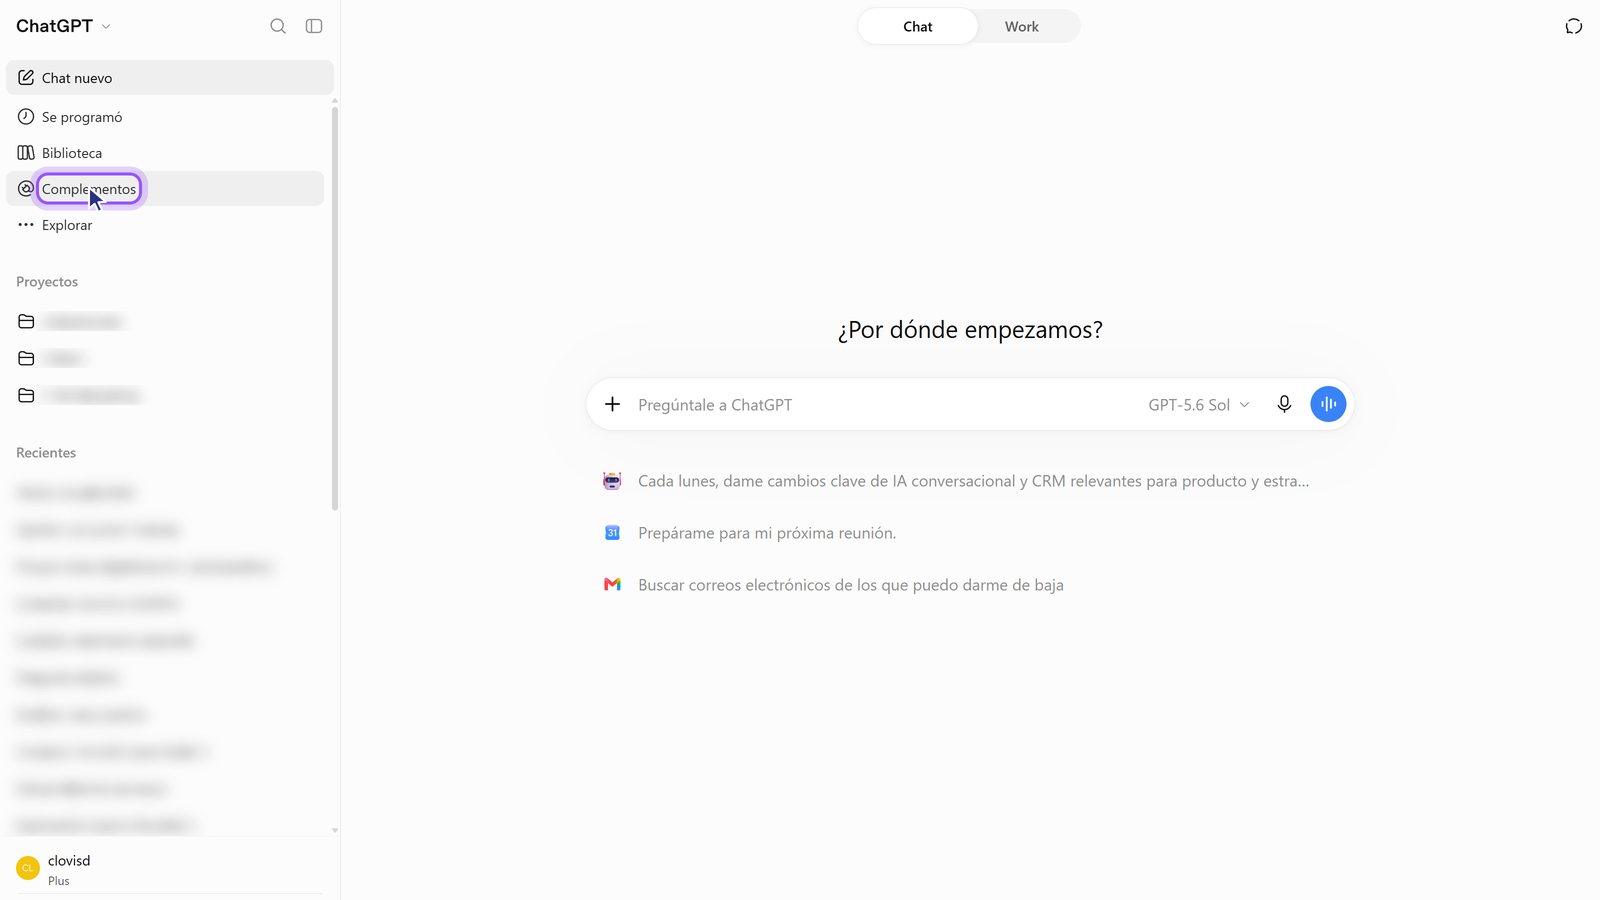The height and width of the screenshot is (900, 1600).
Task: Open the Biblioteca menu item
Action: (x=165, y=153)
